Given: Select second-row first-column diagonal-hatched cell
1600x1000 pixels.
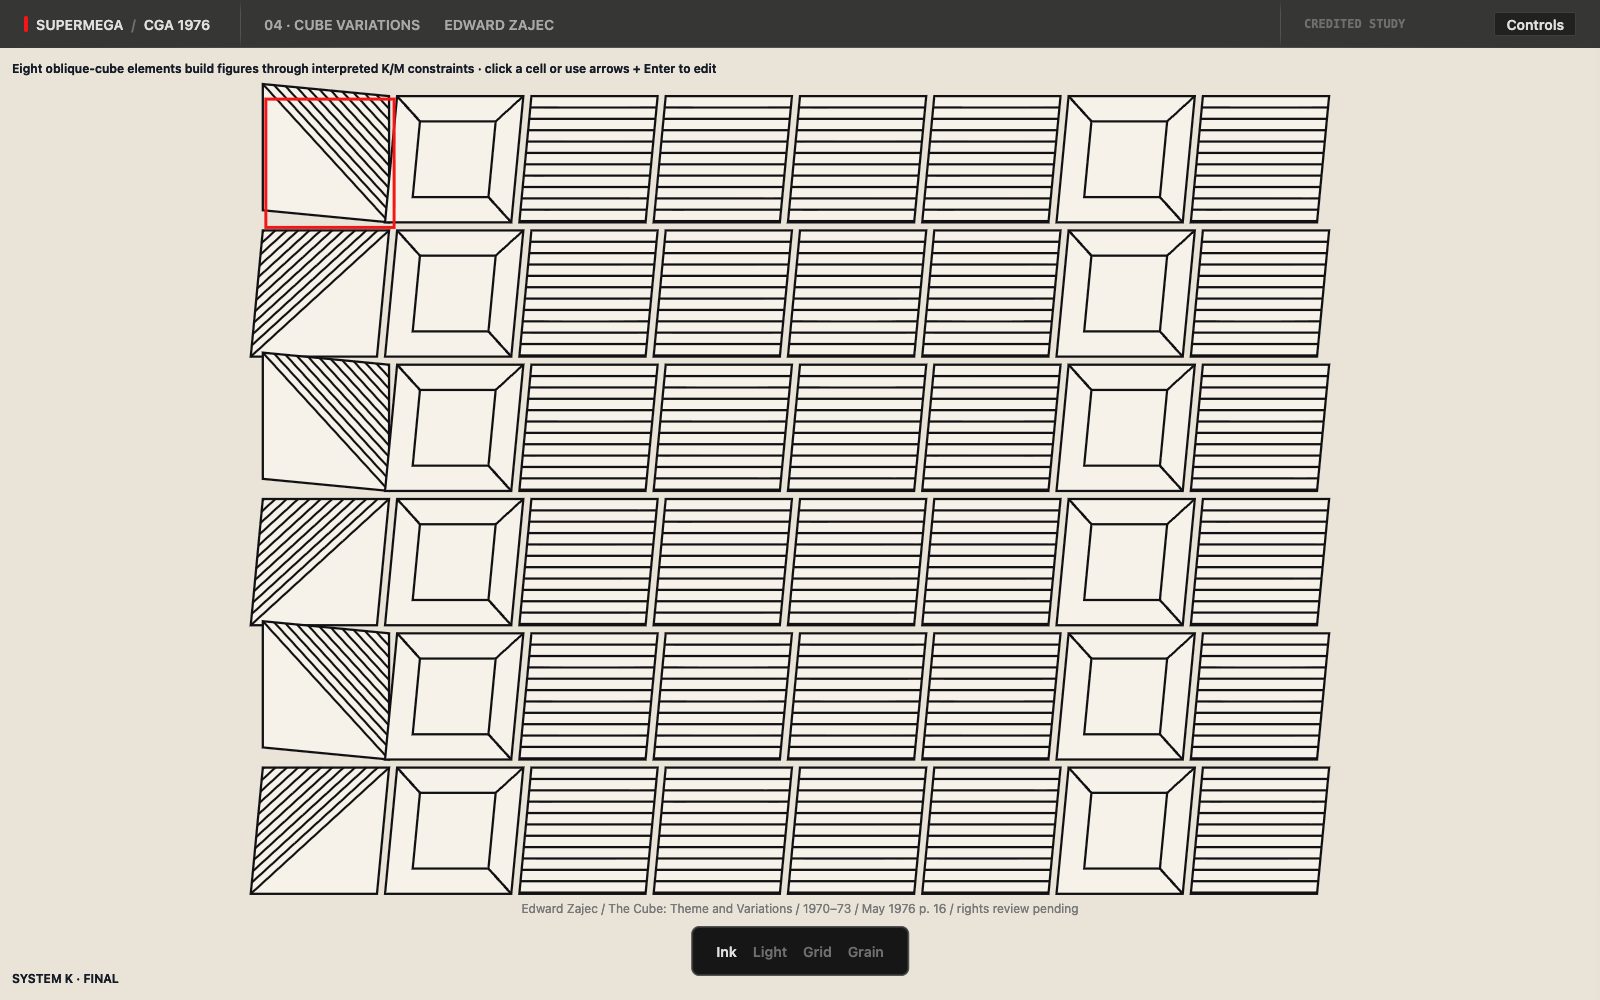Looking at the screenshot, I should (x=320, y=293).
